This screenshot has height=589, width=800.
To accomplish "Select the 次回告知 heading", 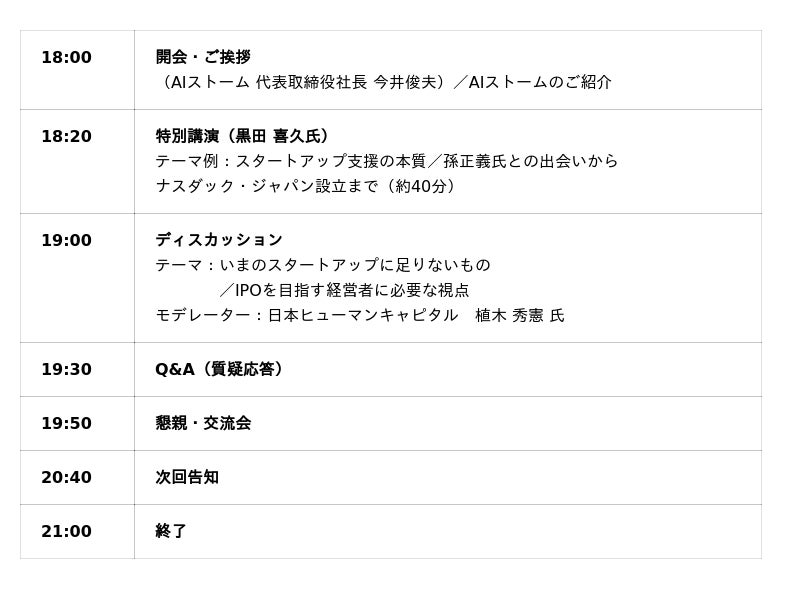I will [x=187, y=477].
